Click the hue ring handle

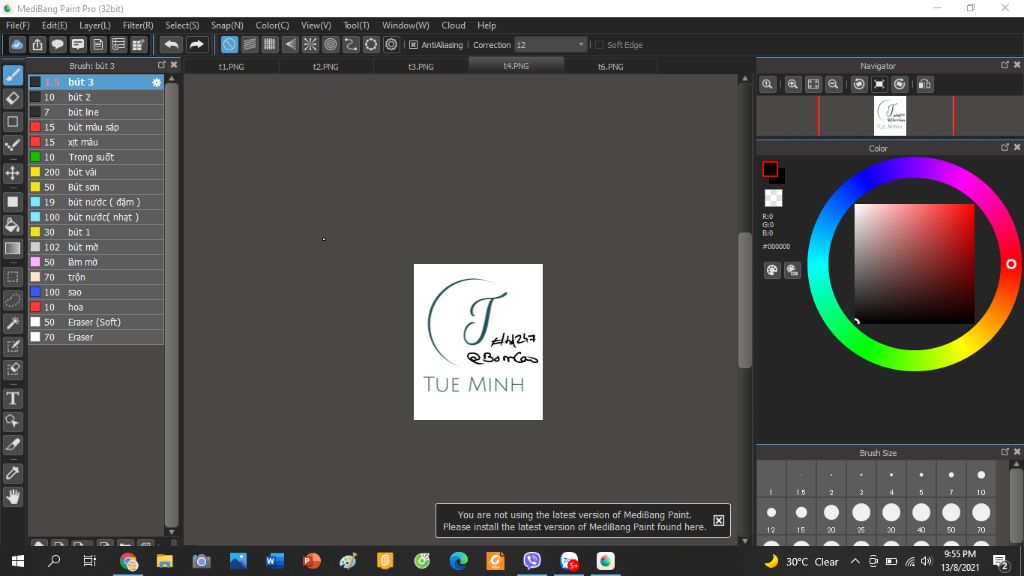1011,264
